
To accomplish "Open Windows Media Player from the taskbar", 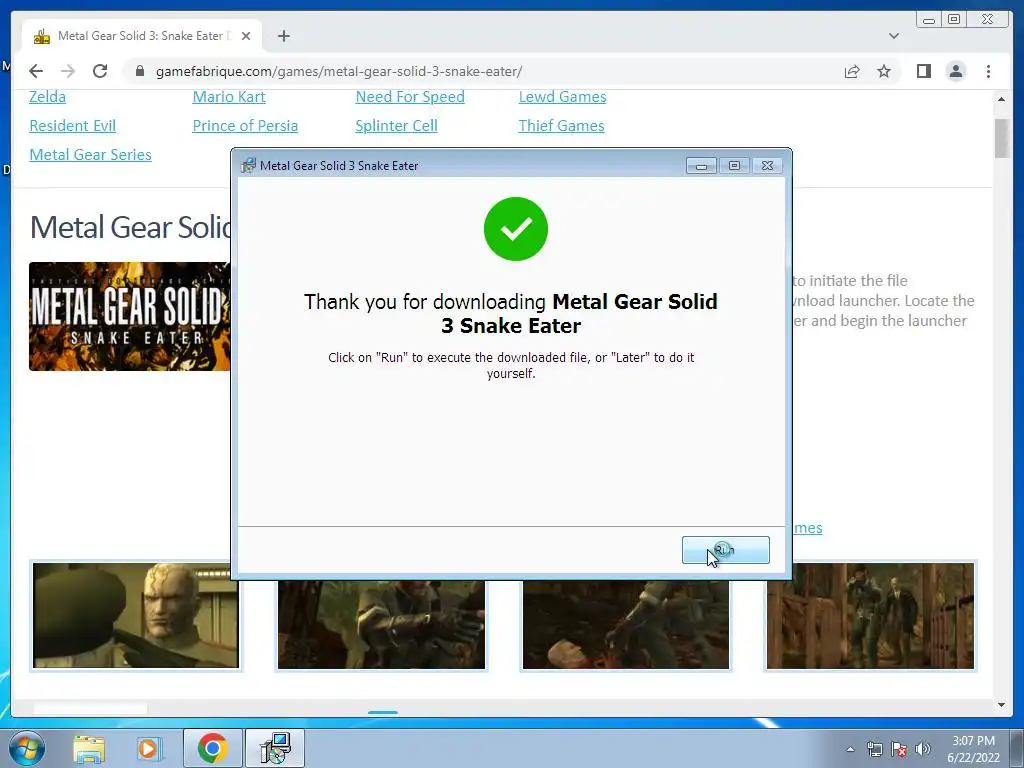I will [x=148, y=748].
